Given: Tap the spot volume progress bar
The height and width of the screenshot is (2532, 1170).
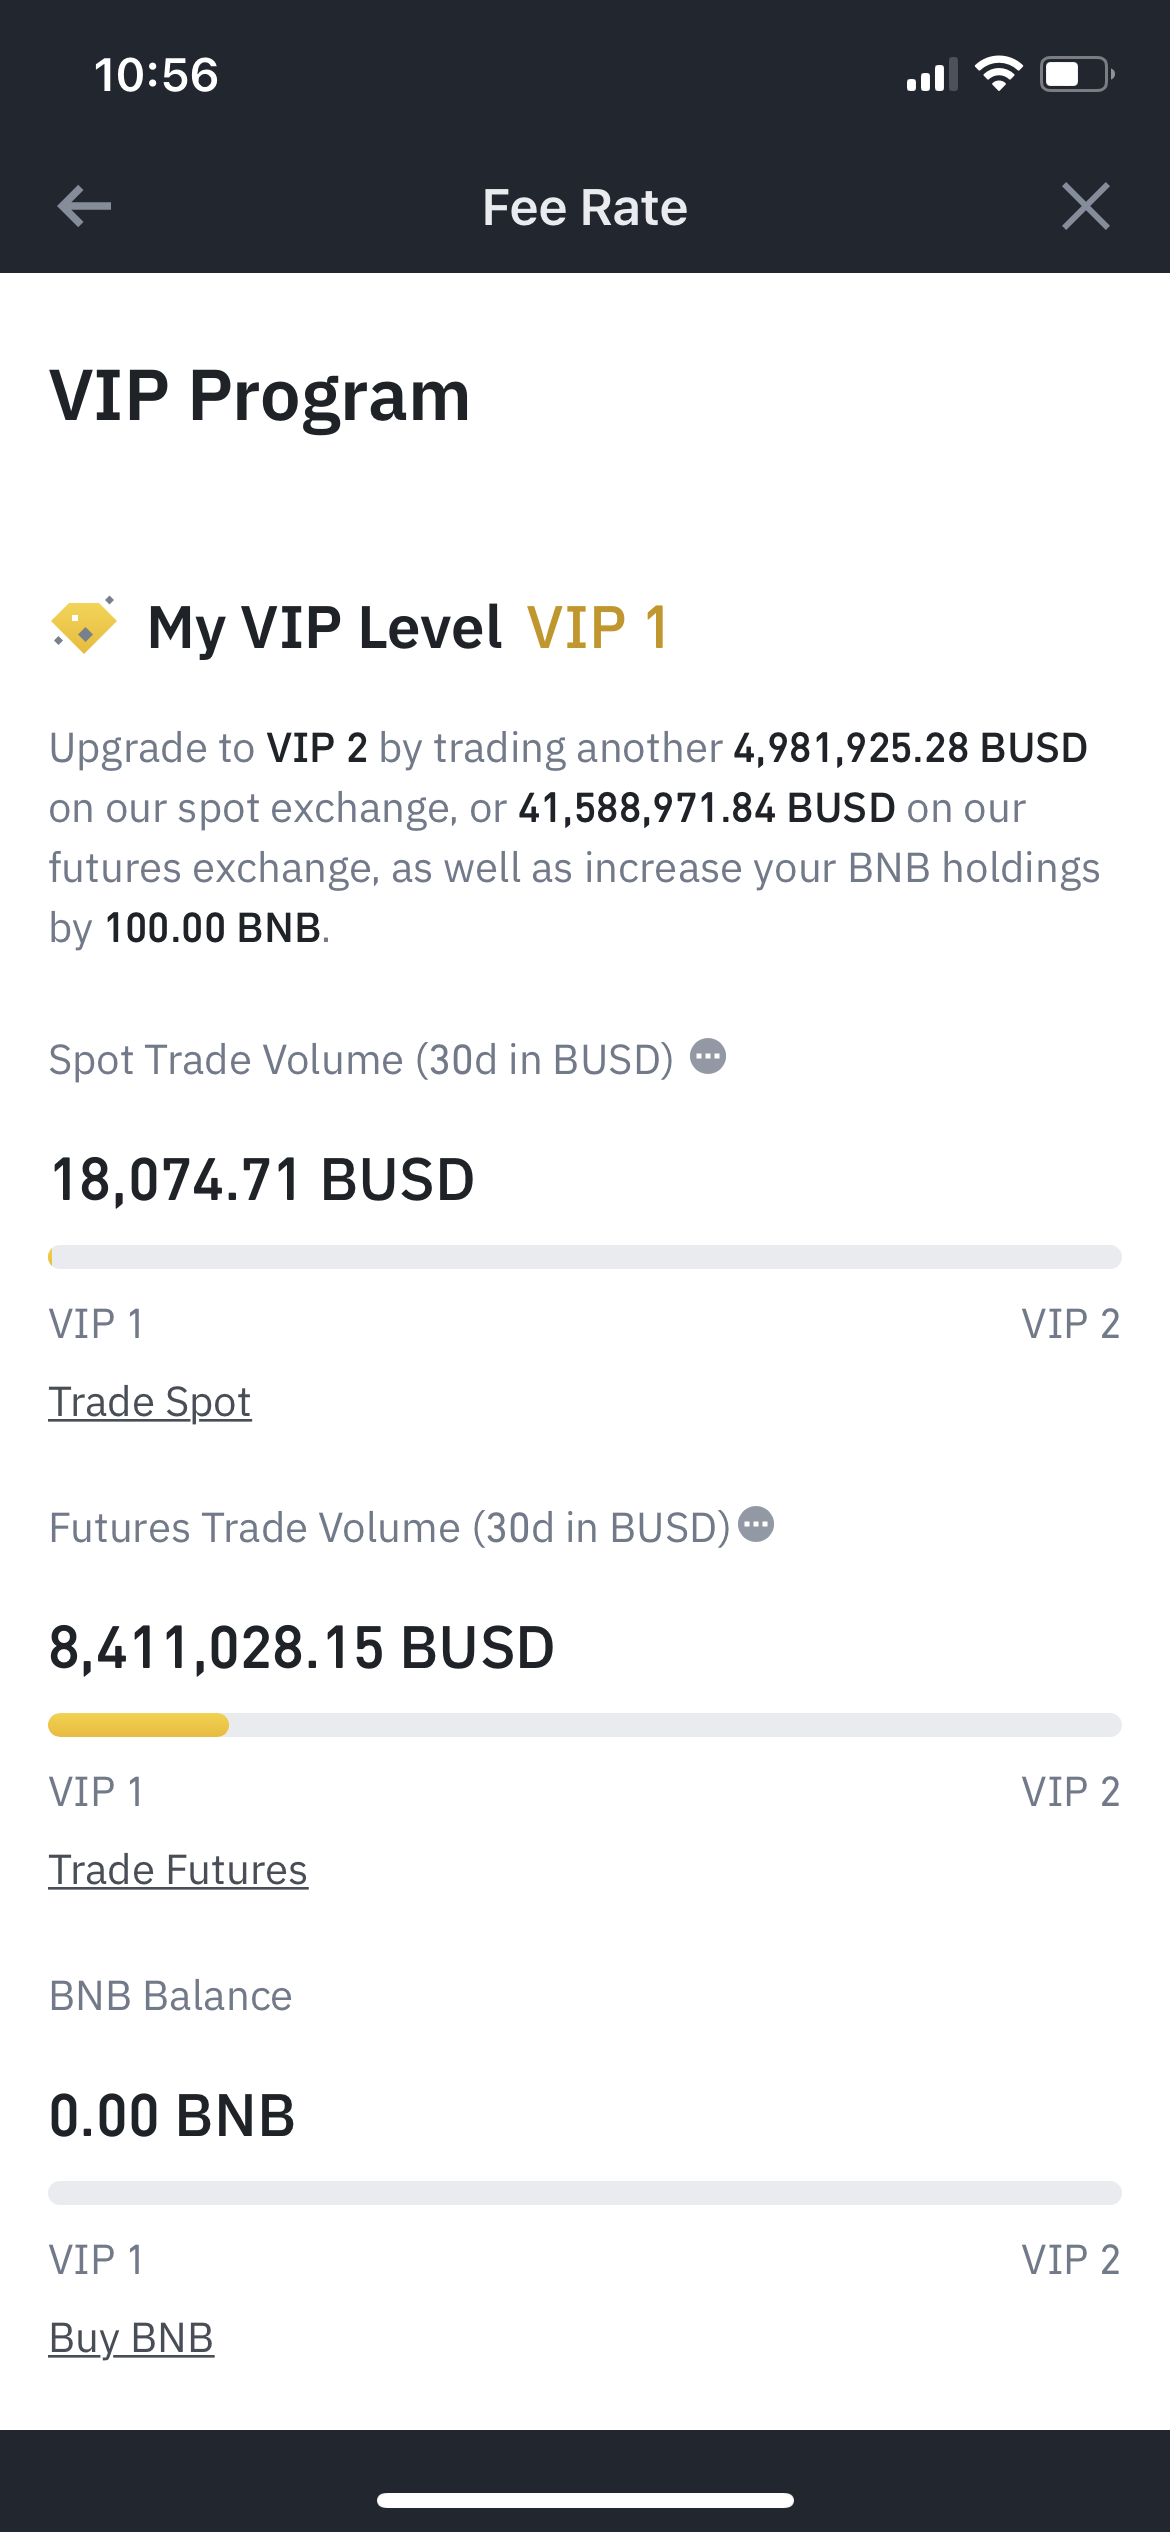Looking at the screenshot, I should pyautogui.click(x=585, y=1257).
